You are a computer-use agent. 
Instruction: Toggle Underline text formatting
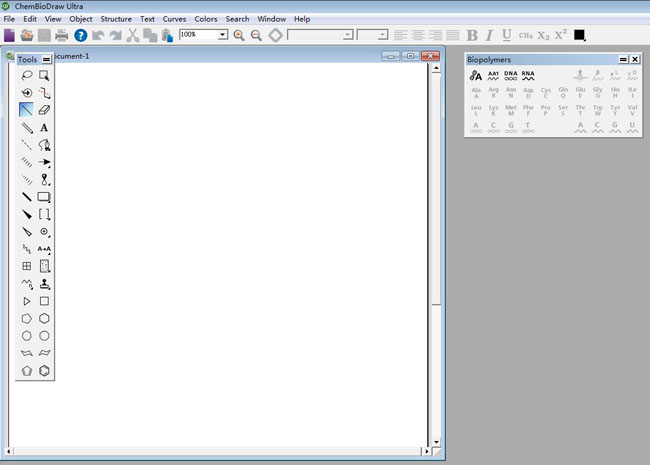pyautogui.click(x=507, y=35)
